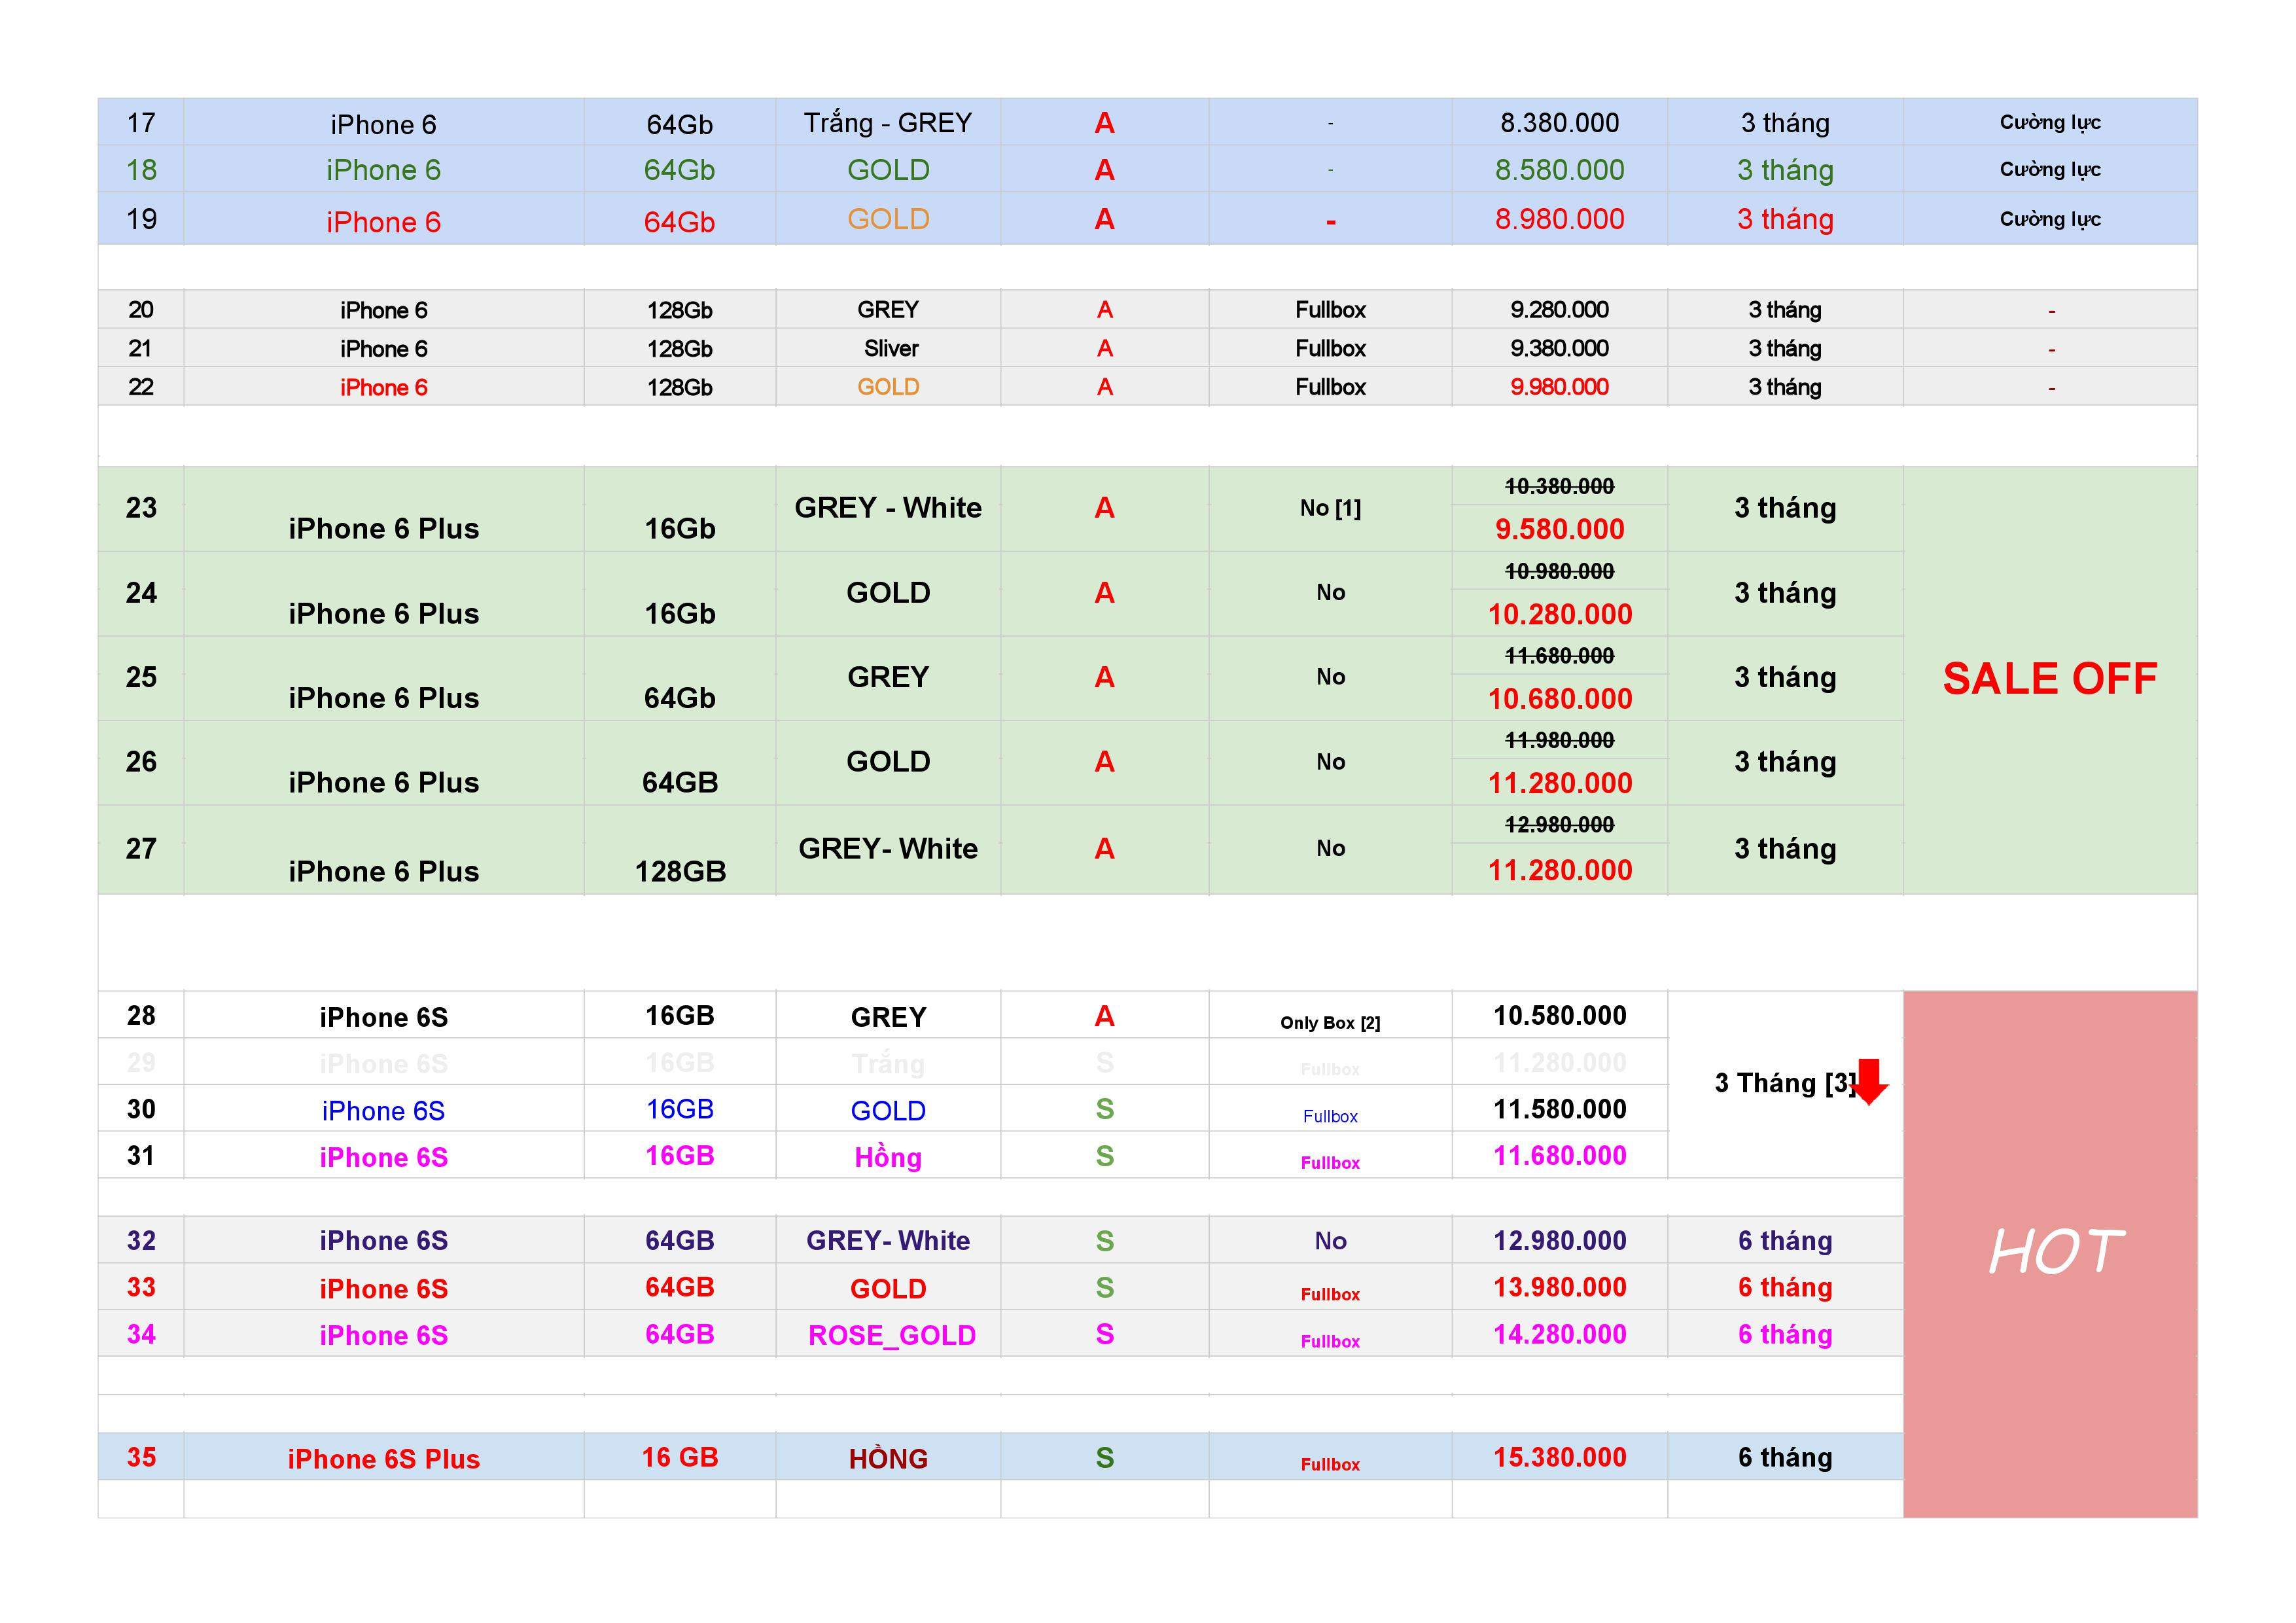Select the green iPhone 6 cell in row 18
Viewport: 2296px width, 1623px height.
point(383,170)
